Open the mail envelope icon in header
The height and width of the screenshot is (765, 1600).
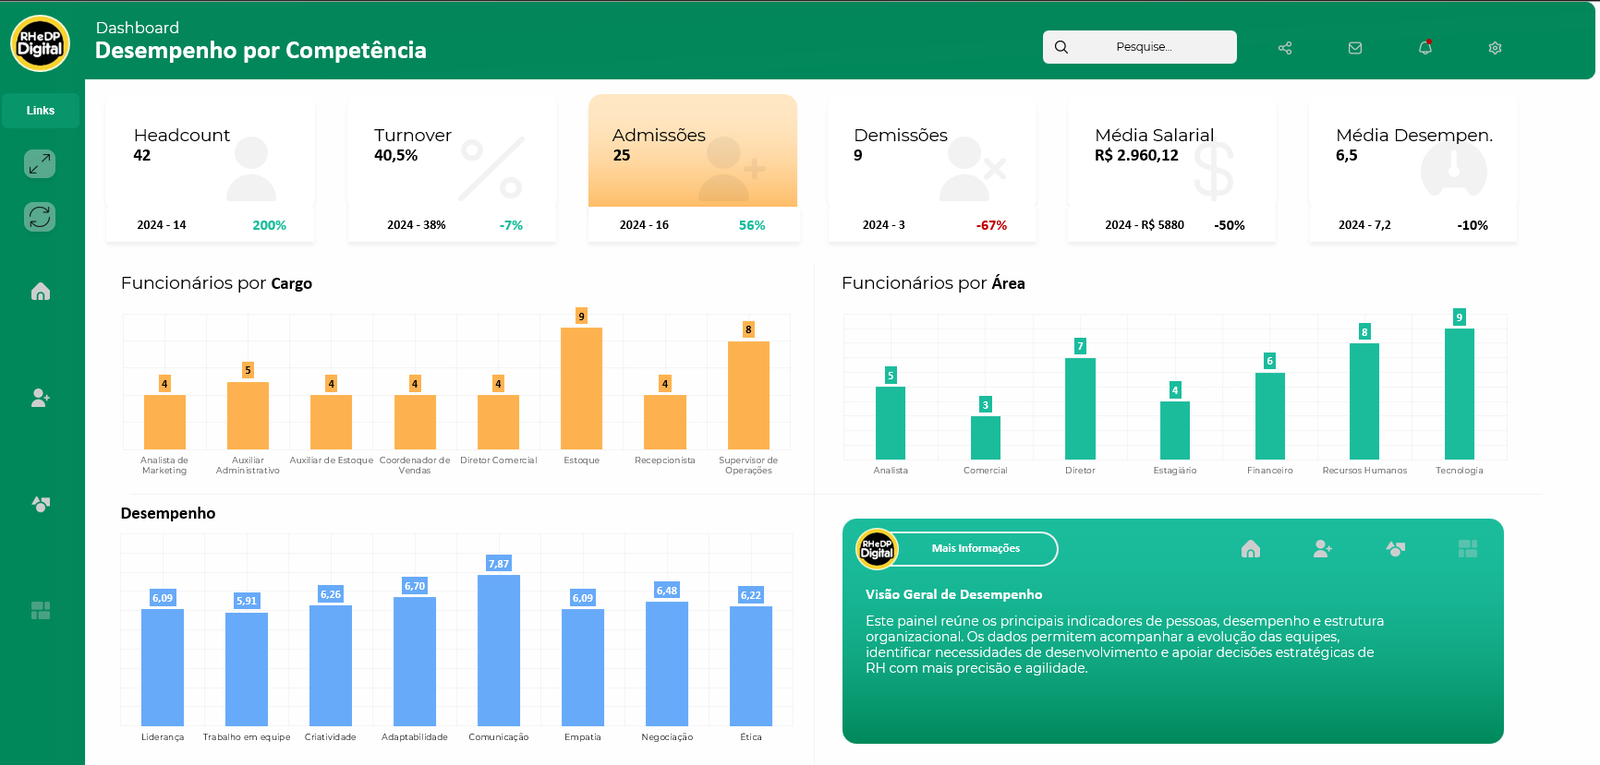click(x=1355, y=48)
